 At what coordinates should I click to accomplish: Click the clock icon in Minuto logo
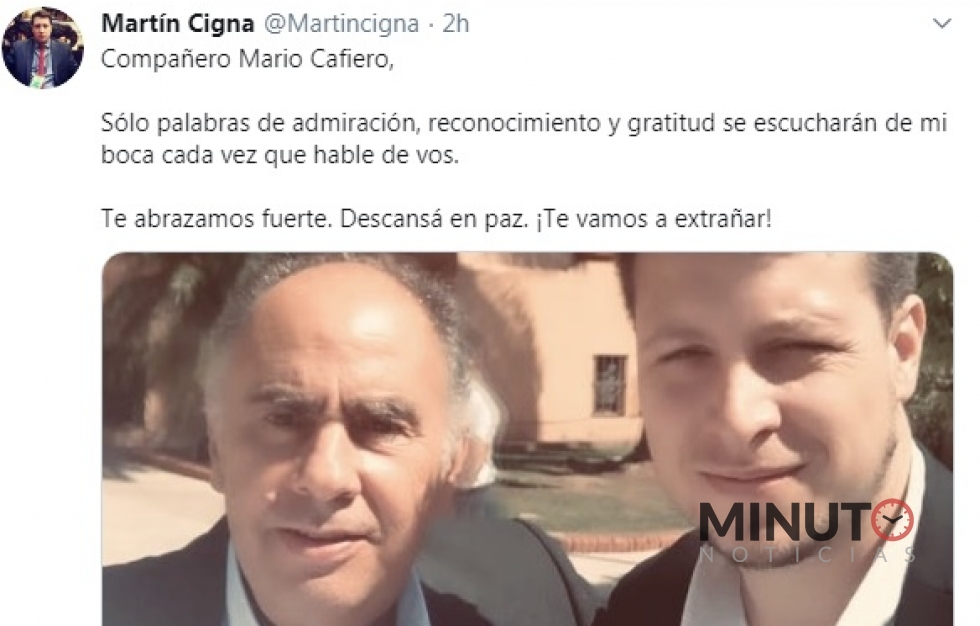click(892, 520)
